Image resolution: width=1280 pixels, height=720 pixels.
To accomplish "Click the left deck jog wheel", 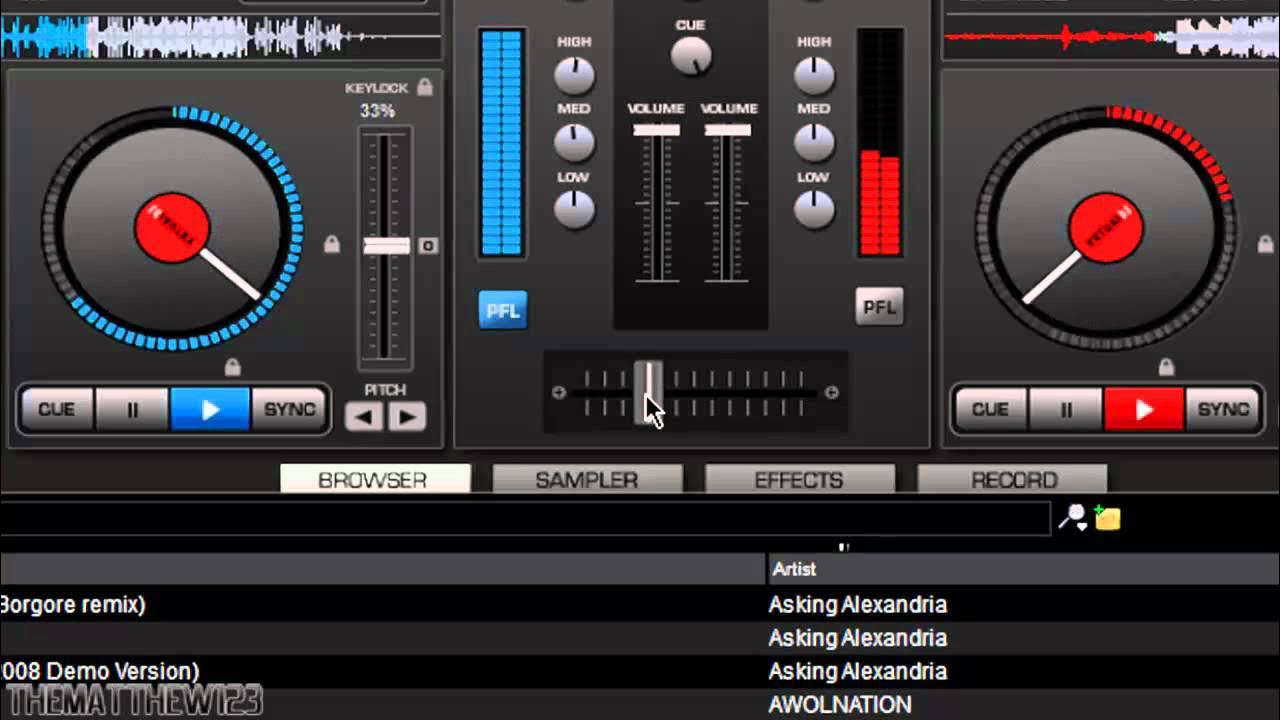I will click(x=172, y=228).
